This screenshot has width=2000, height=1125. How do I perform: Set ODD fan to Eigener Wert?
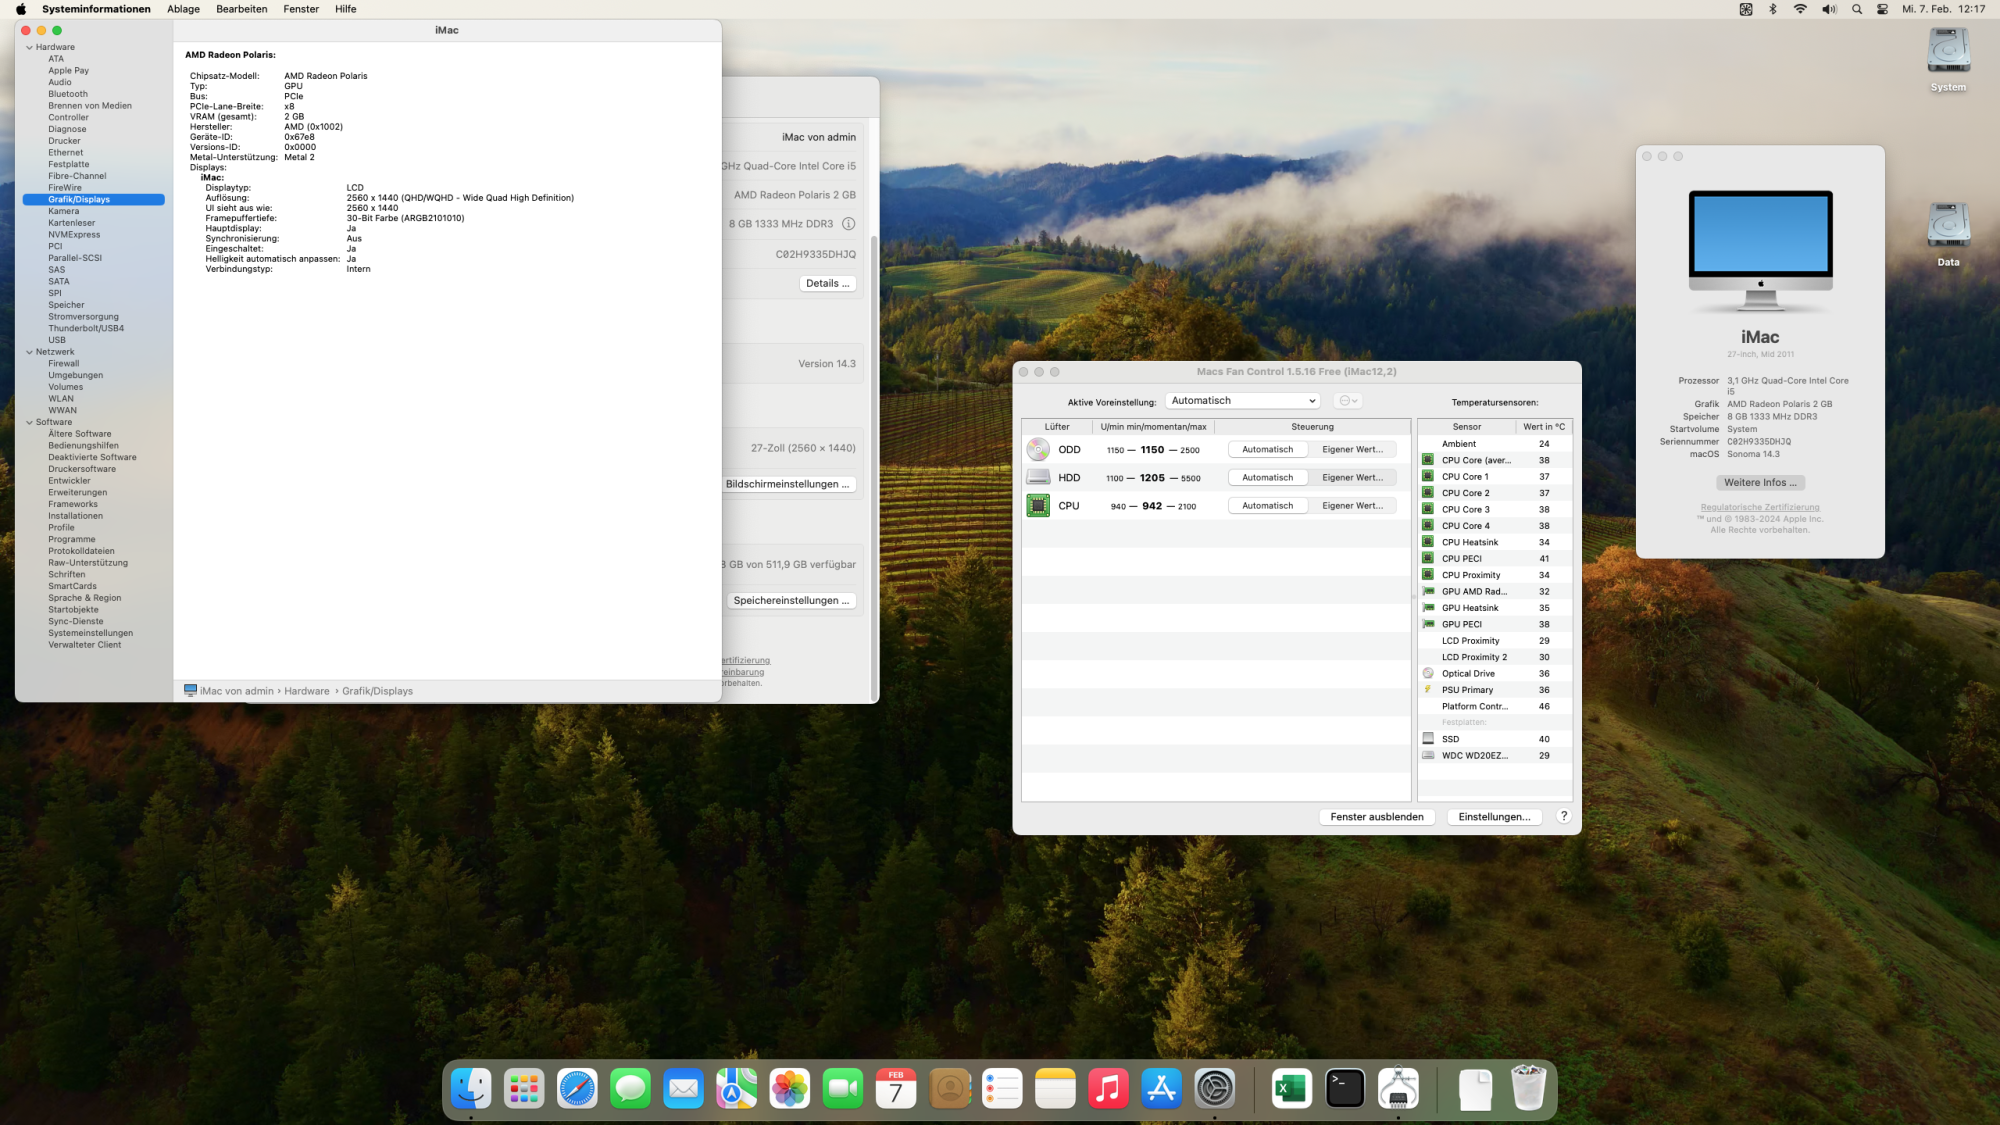[x=1352, y=450]
